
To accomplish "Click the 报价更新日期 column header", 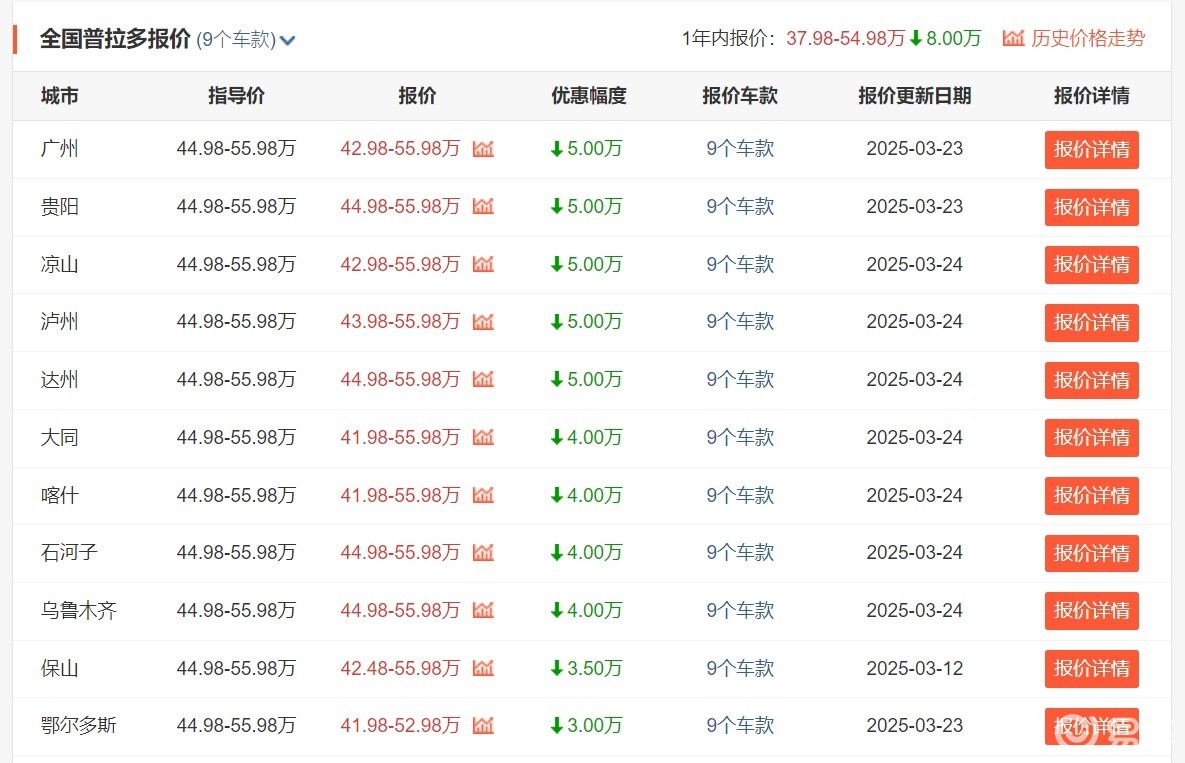I will tap(914, 96).
